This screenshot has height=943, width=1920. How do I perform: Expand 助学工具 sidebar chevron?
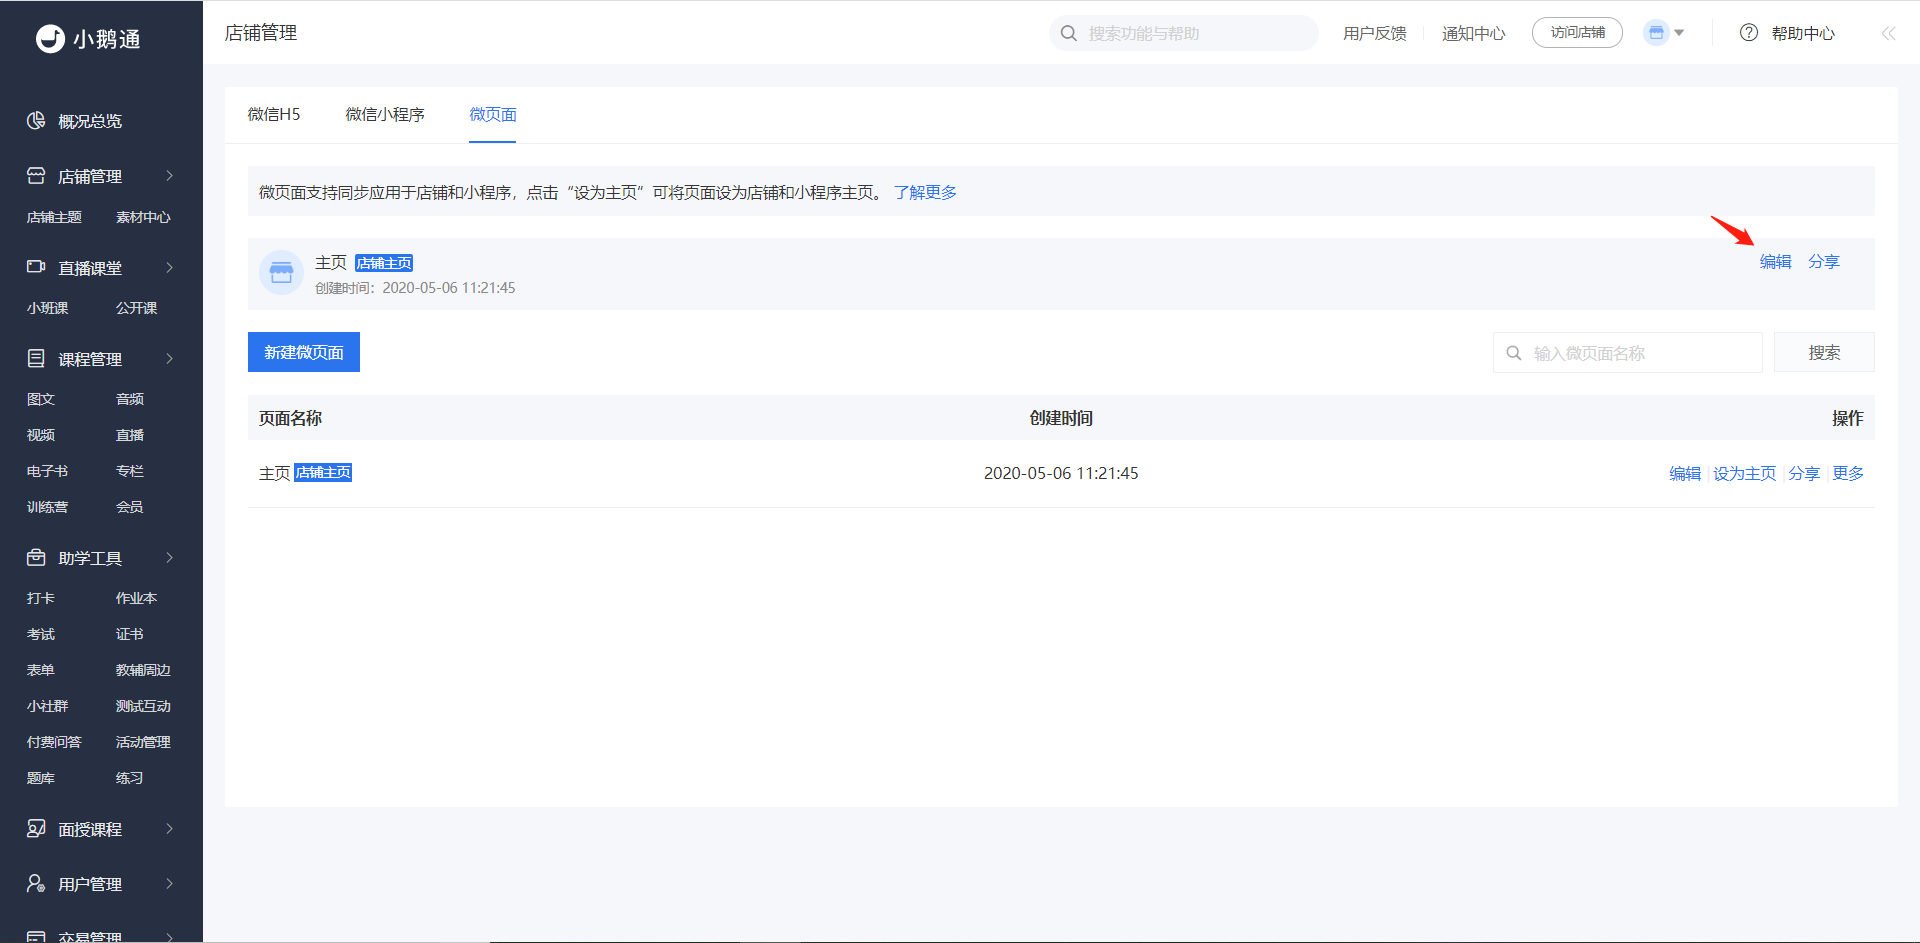click(x=169, y=557)
